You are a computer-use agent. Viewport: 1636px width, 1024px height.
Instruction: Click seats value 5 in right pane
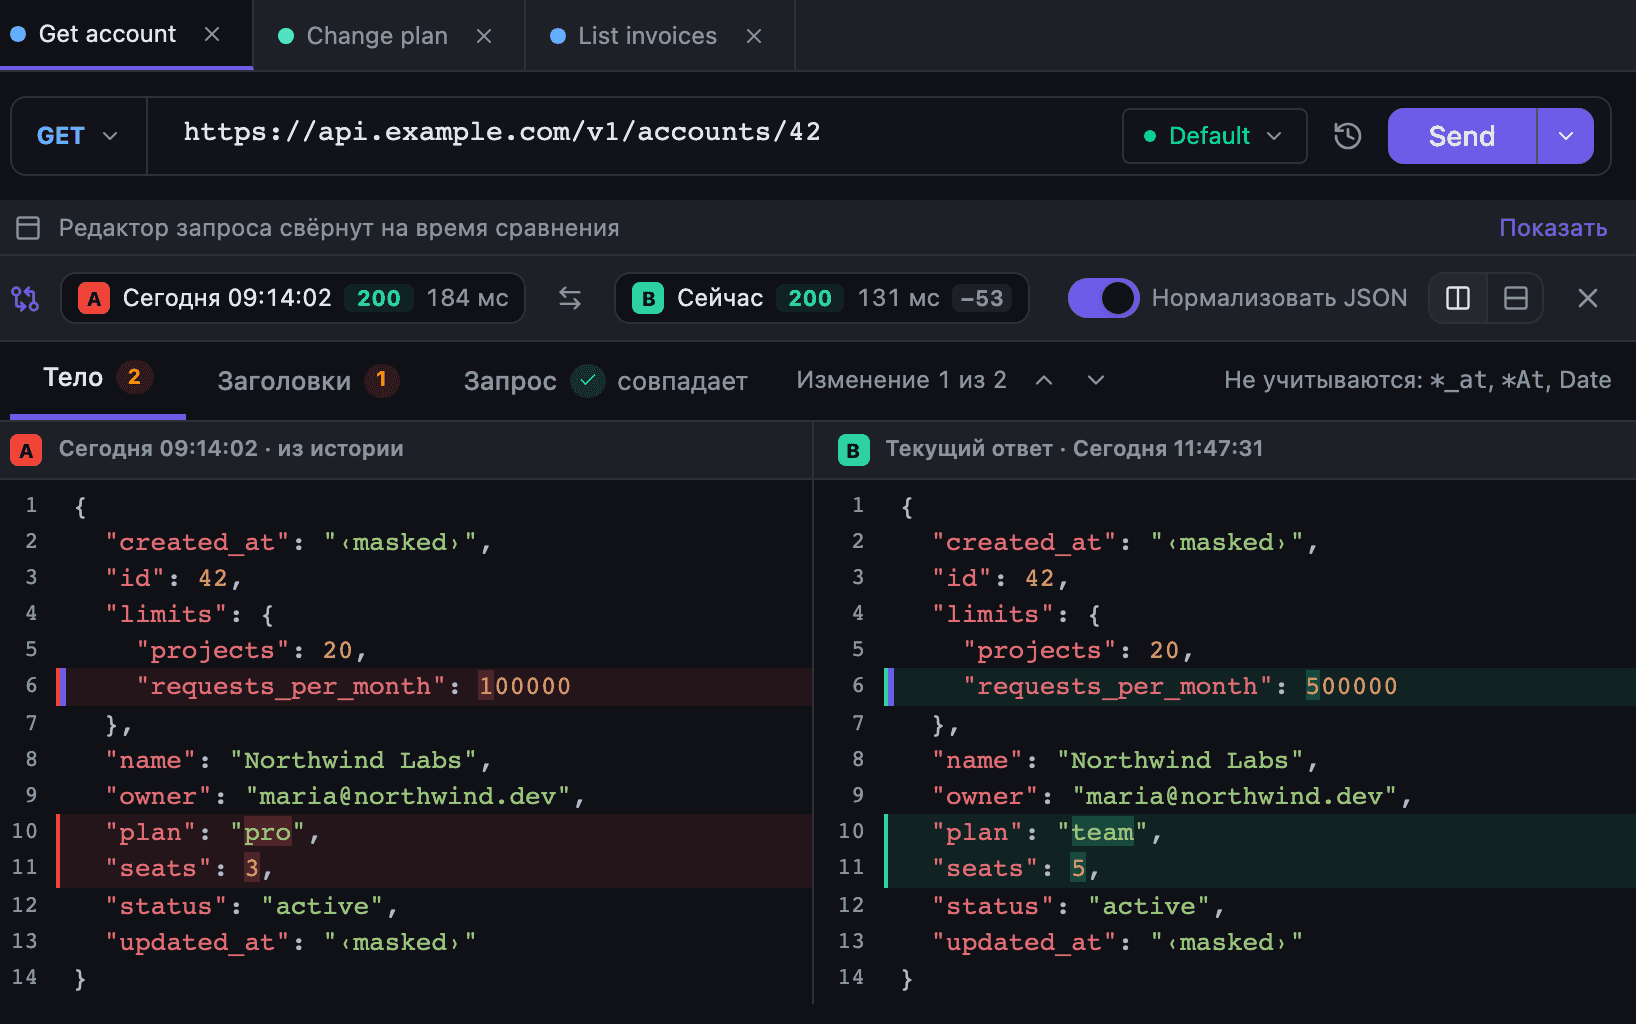point(1078,868)
